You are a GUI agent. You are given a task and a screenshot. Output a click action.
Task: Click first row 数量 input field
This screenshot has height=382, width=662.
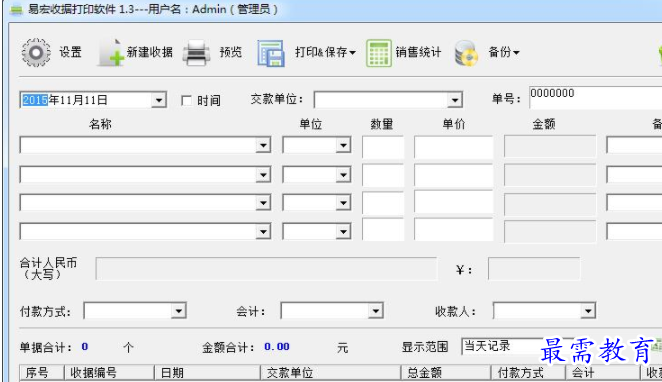tap(383, 147)
